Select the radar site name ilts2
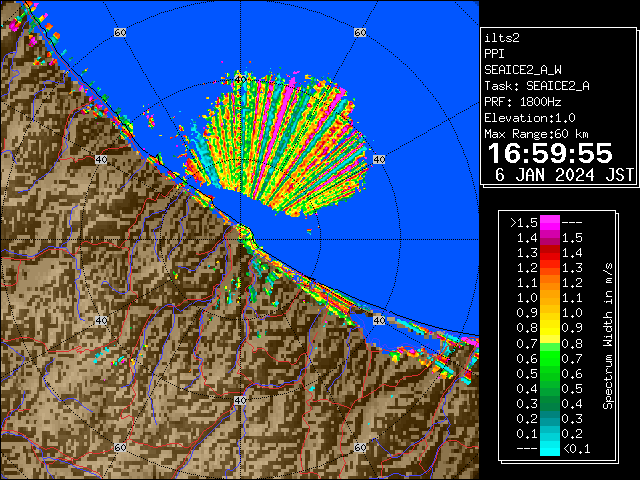 click(x=502, y=38)
